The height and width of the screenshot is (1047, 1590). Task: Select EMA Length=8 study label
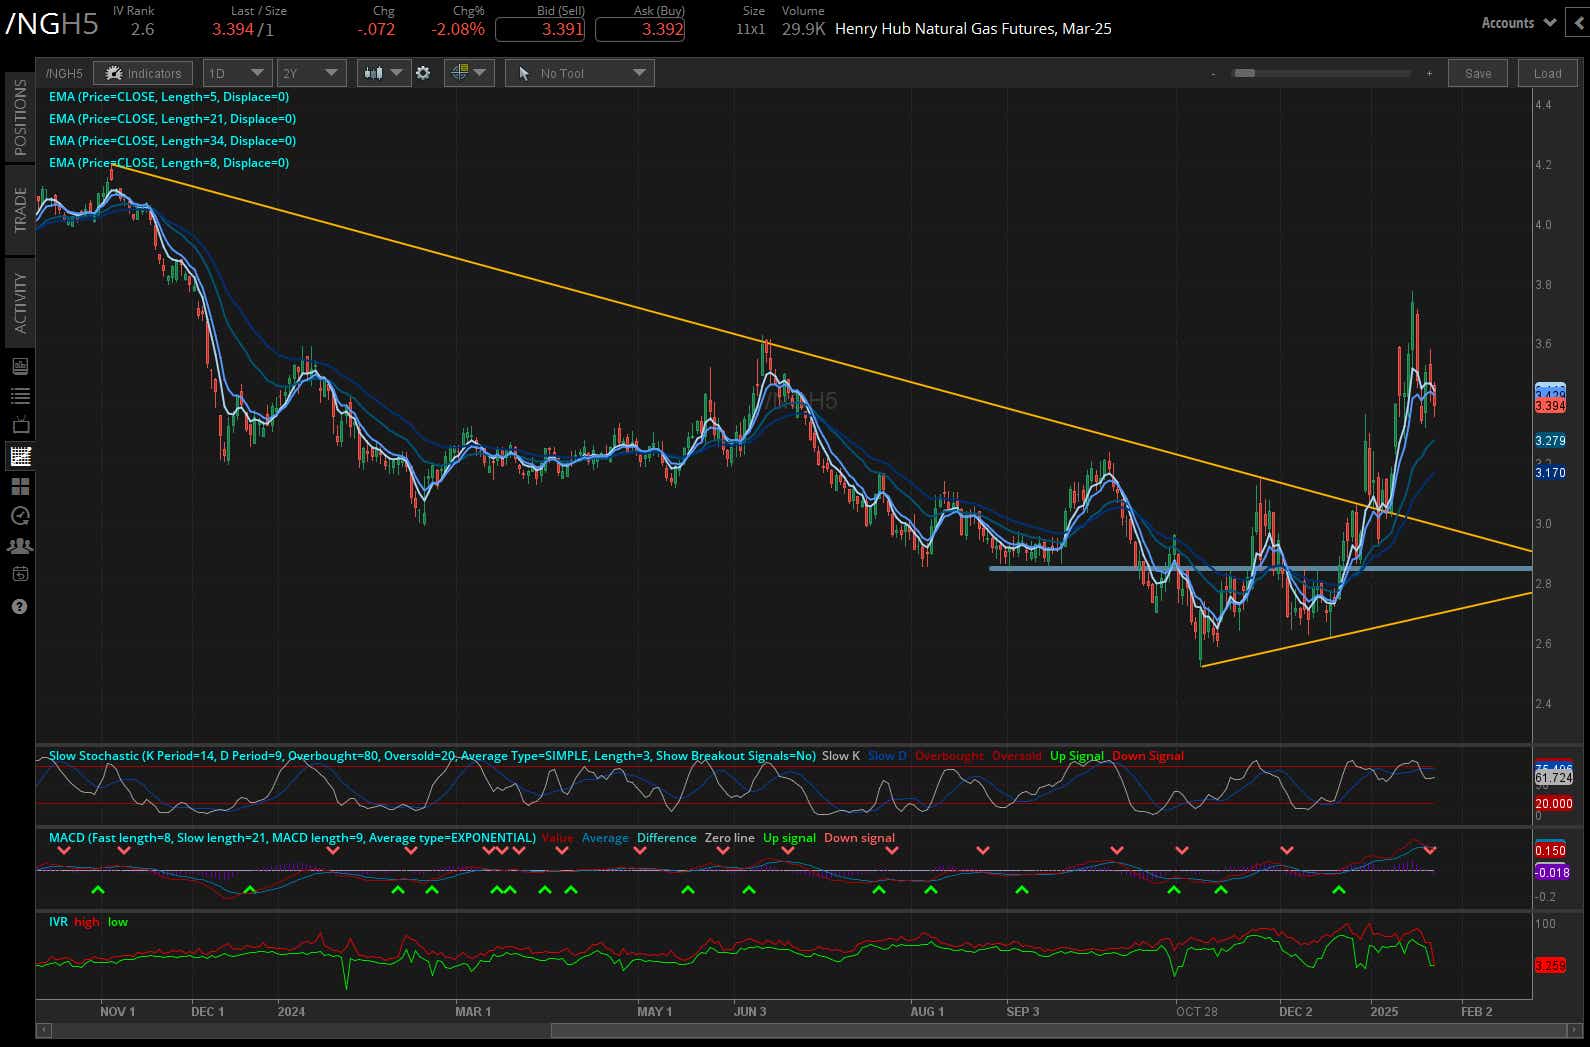169,163
